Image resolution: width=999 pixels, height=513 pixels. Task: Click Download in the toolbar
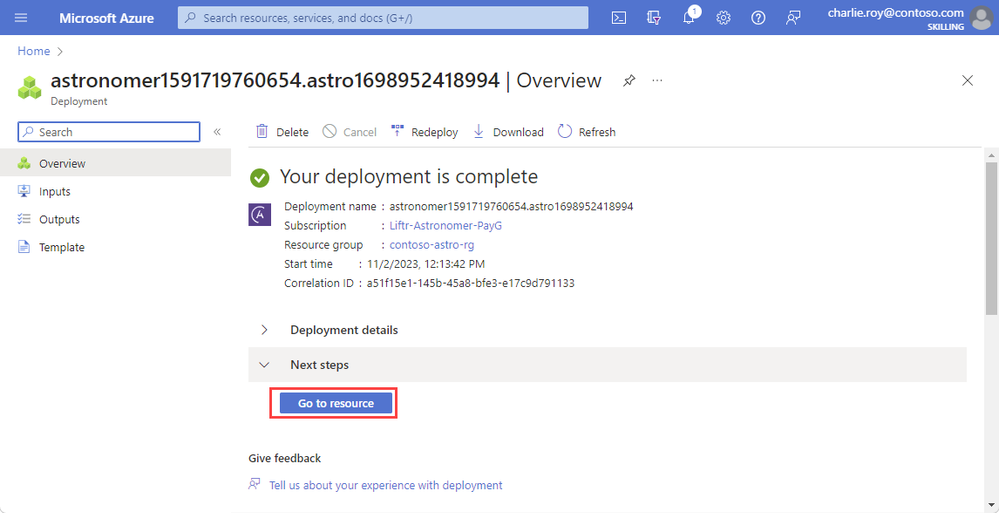point(508,132)
